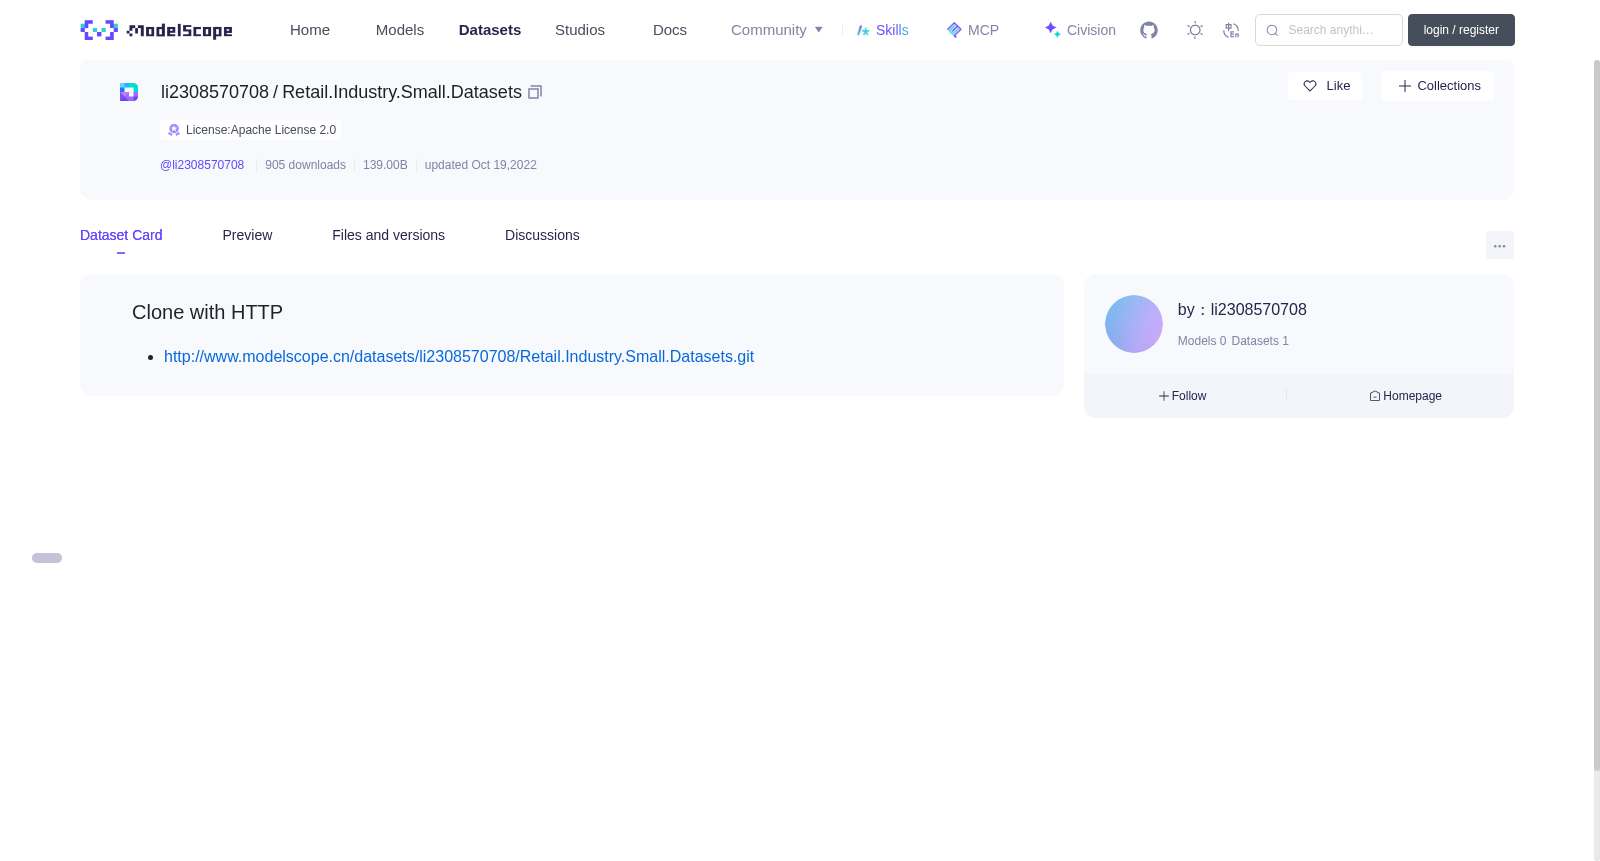Click the '139.00B' size text

coord(385,165)
